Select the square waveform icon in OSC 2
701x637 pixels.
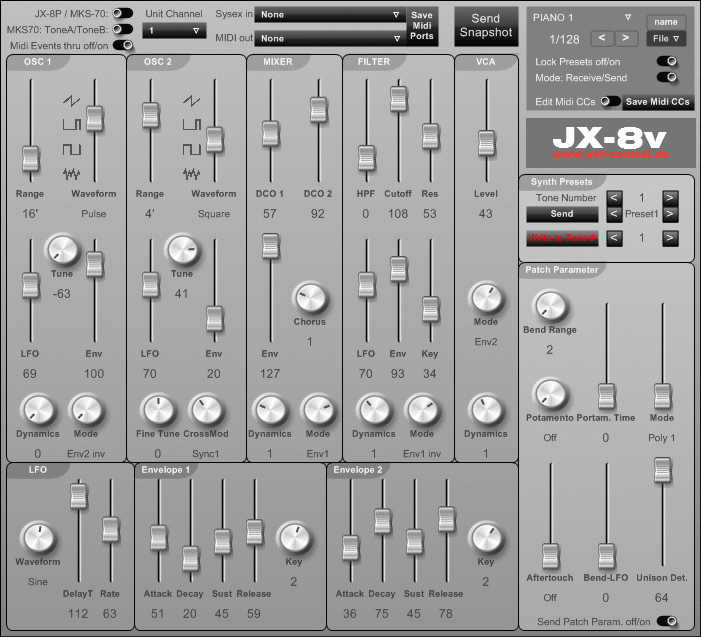191,149
